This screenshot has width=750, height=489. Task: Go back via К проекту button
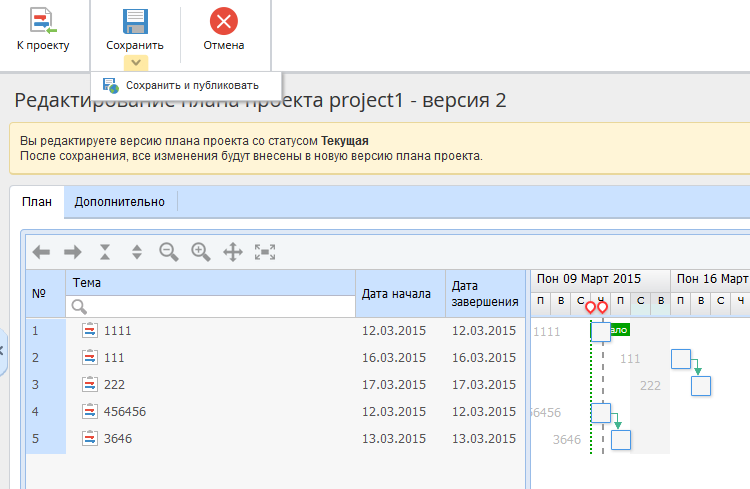(x=43, y=30)
